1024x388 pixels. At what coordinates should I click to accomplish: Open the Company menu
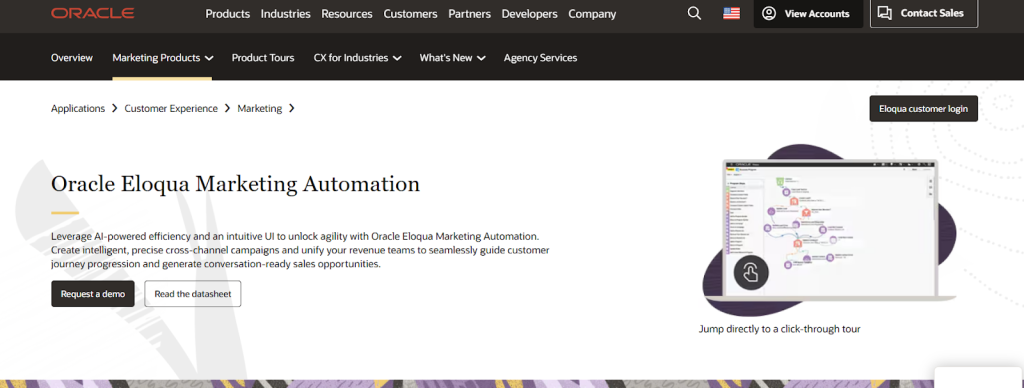[x=592, y=14]
